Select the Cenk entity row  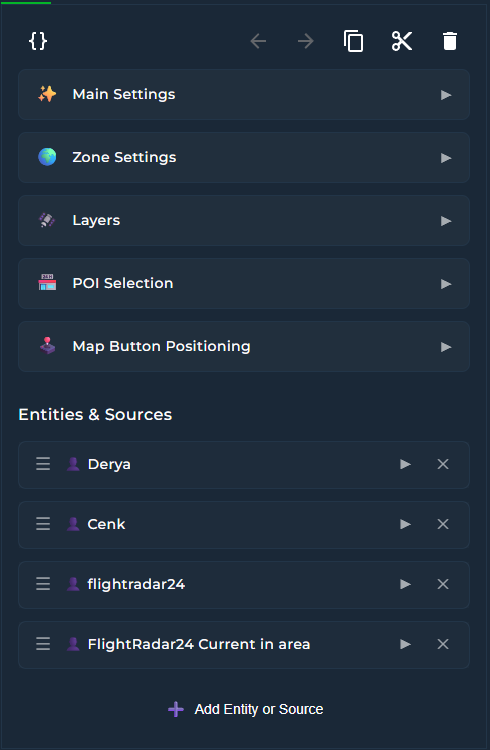coord(244,525)
